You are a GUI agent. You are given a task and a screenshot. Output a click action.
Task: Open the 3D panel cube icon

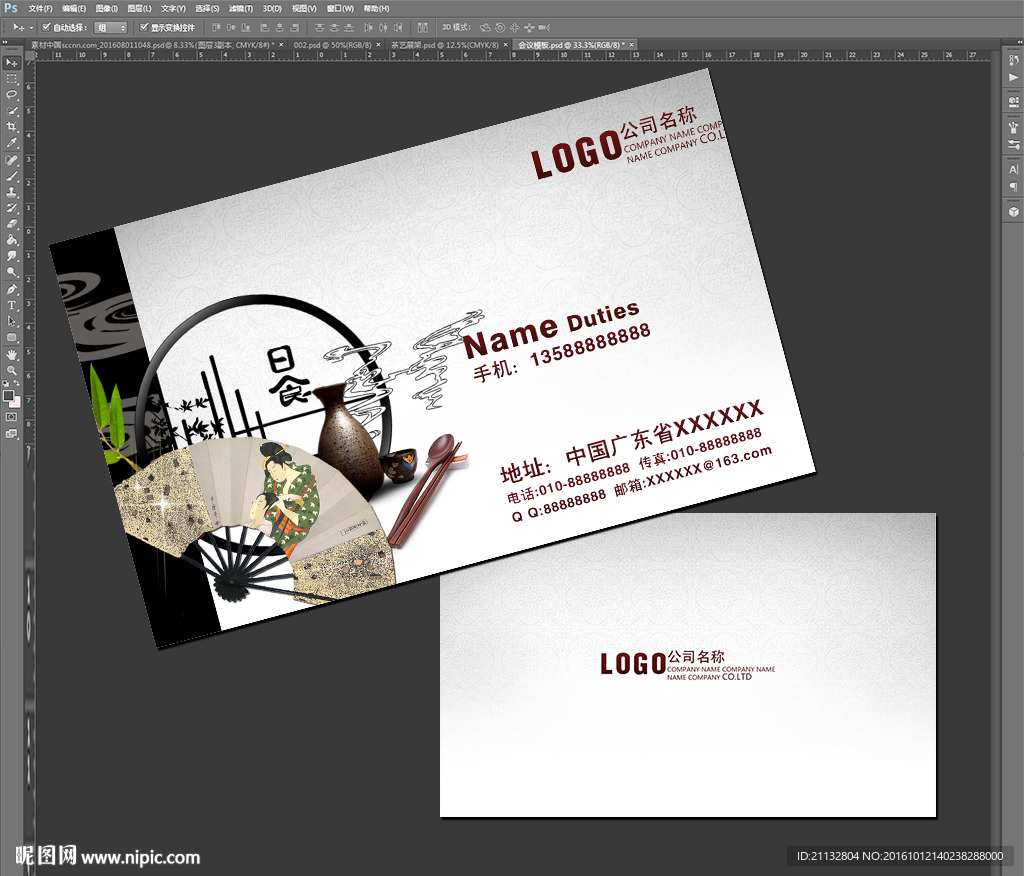(1013, 212)
